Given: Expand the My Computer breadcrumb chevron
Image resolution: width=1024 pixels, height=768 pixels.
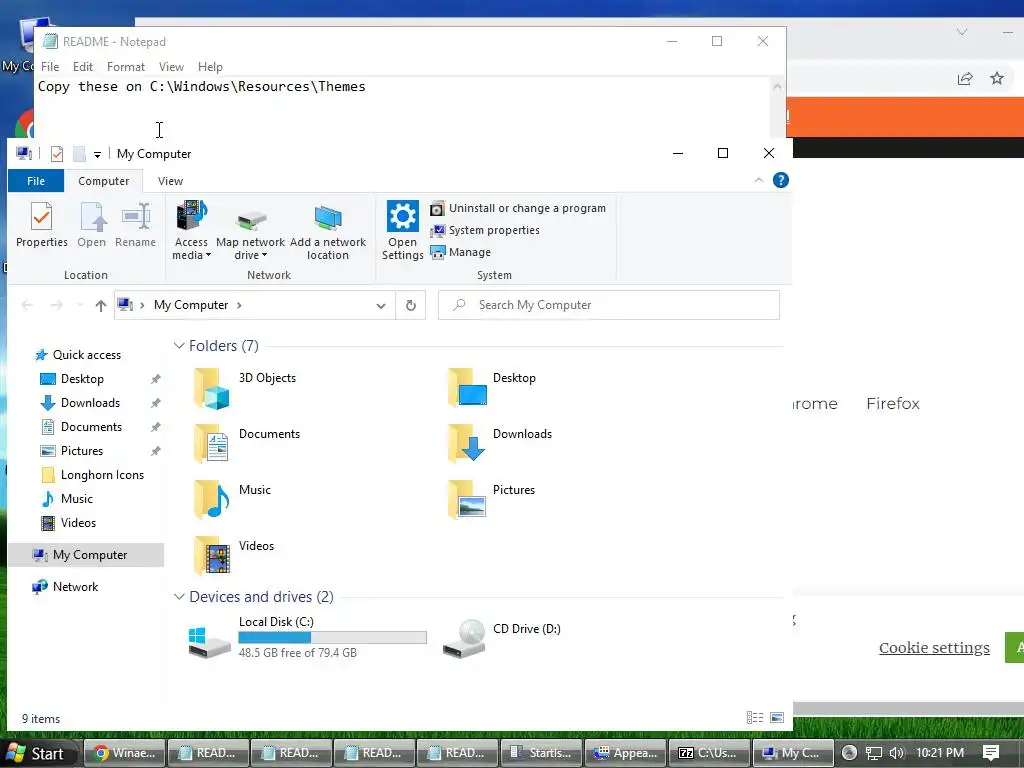Looking at the screenshot, I should 239,305.
